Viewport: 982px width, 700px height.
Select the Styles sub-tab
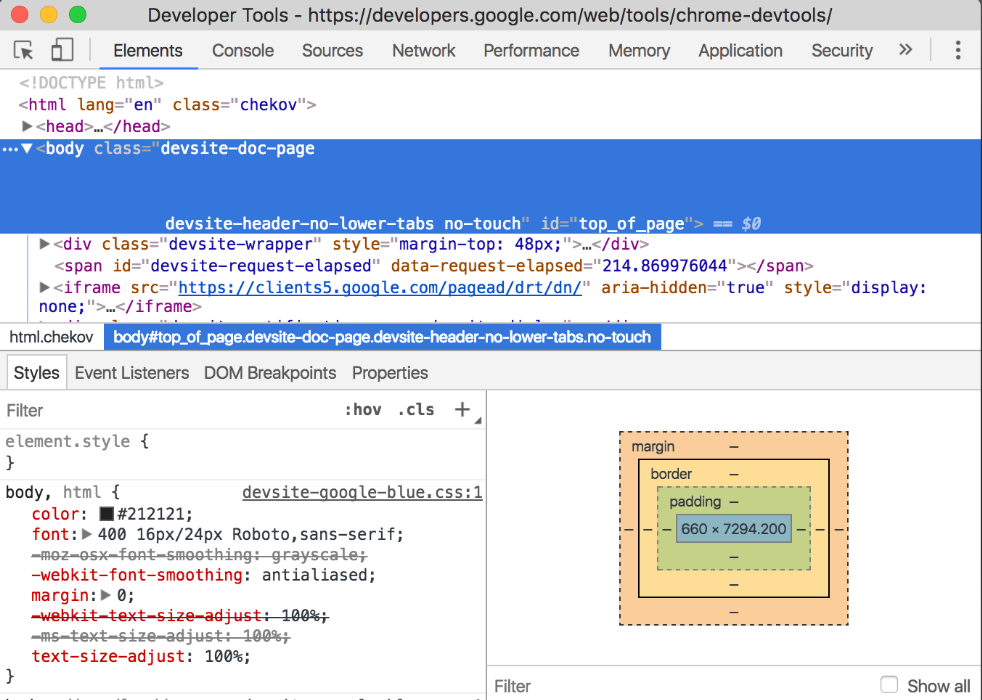36,373
